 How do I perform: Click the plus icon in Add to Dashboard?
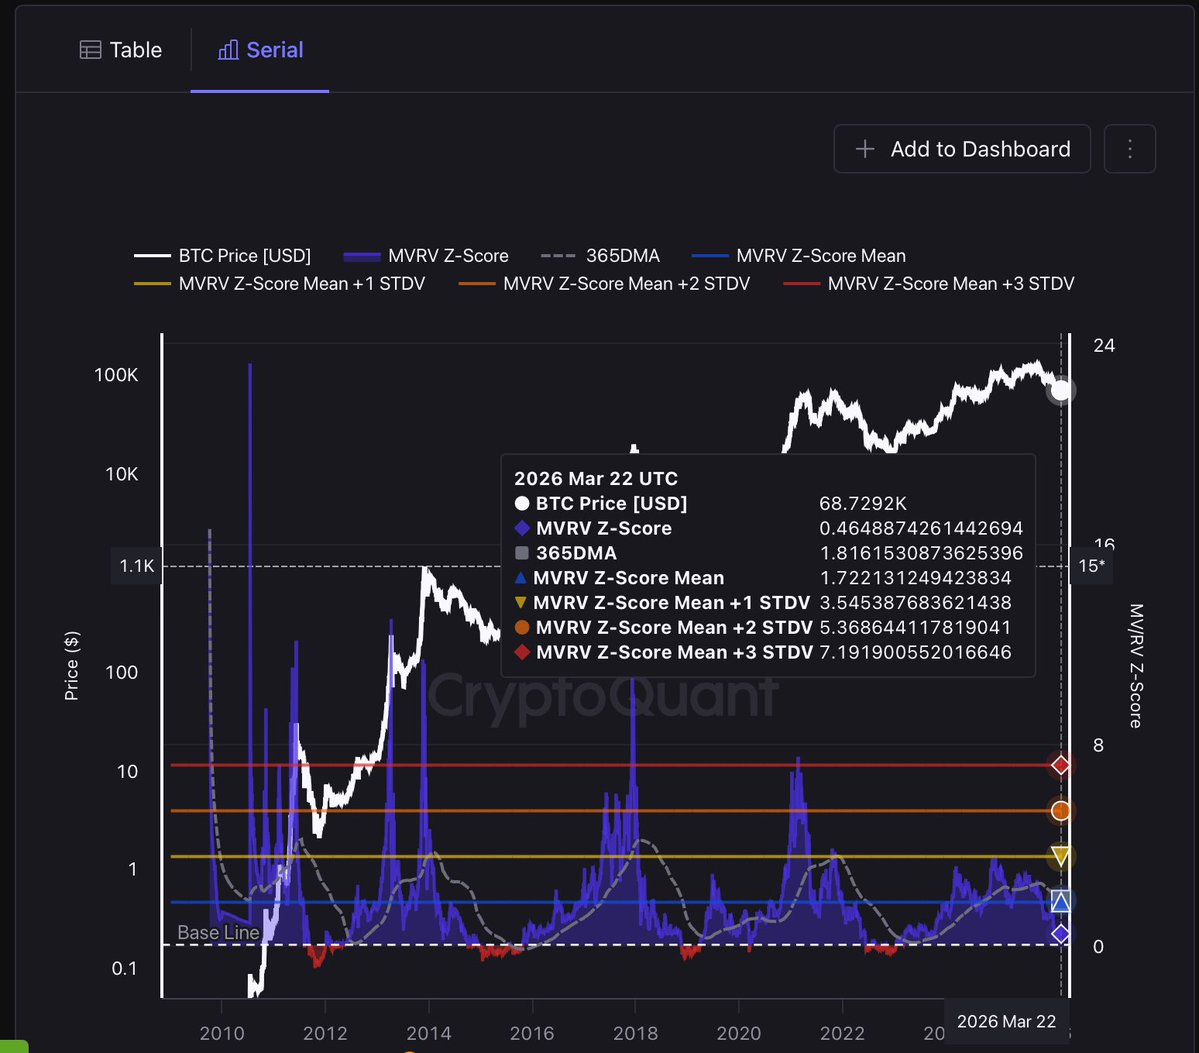[864, 148]
